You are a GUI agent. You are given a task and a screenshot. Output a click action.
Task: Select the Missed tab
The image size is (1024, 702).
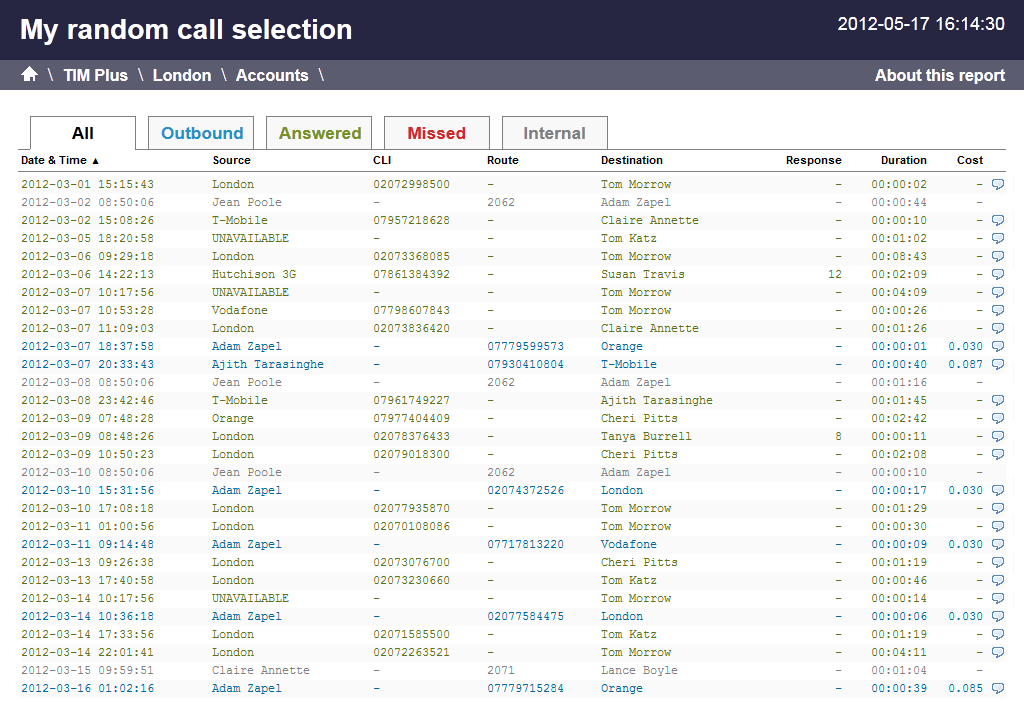[x=437, y=133]
